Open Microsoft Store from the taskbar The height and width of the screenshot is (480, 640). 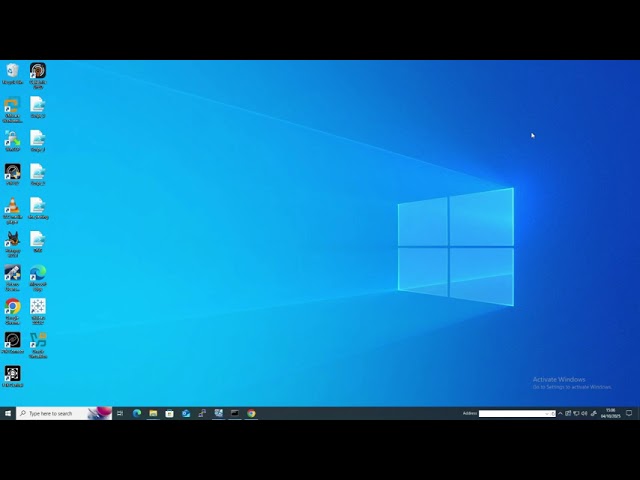coord(169,413)
